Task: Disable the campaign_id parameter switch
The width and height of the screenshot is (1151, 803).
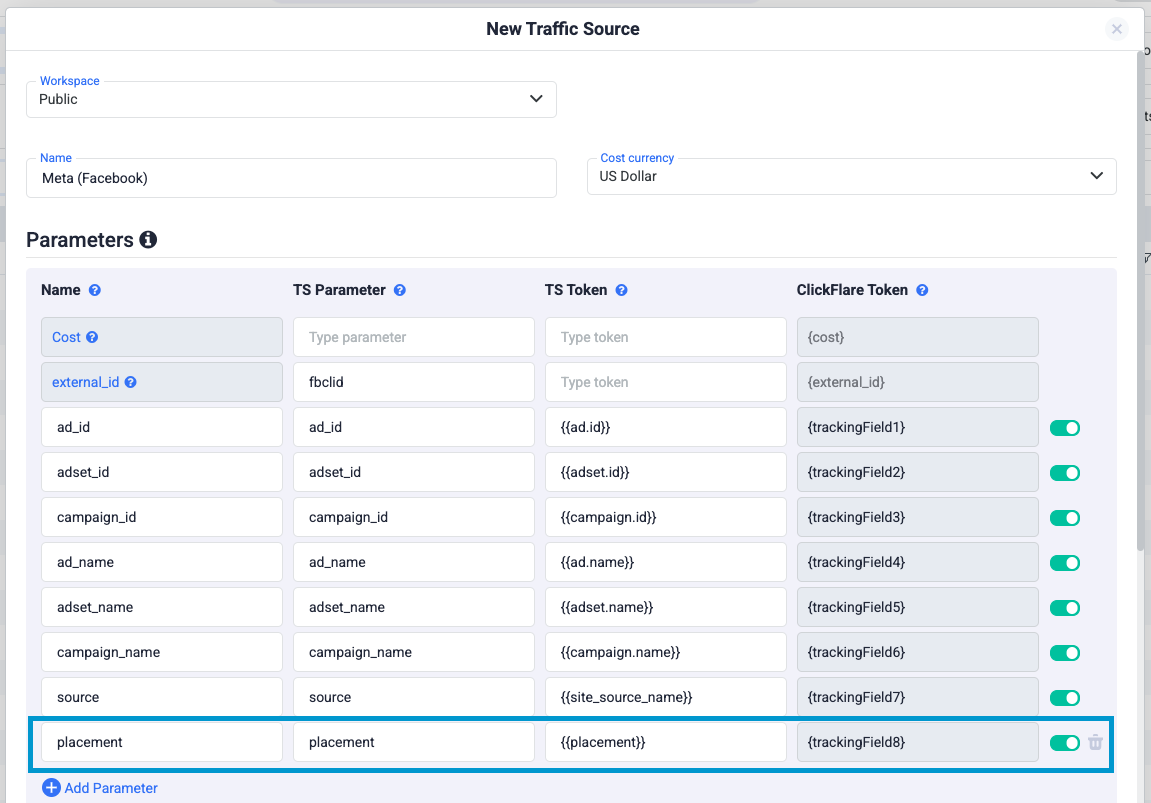Action: click(1064, 518)
